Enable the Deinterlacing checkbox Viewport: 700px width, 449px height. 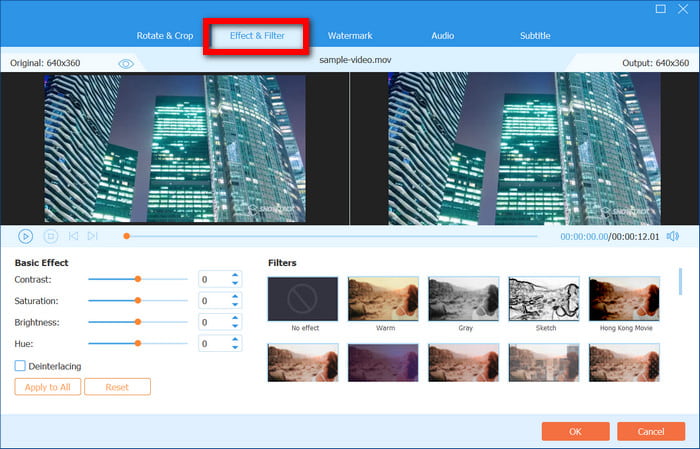point(20,366)
